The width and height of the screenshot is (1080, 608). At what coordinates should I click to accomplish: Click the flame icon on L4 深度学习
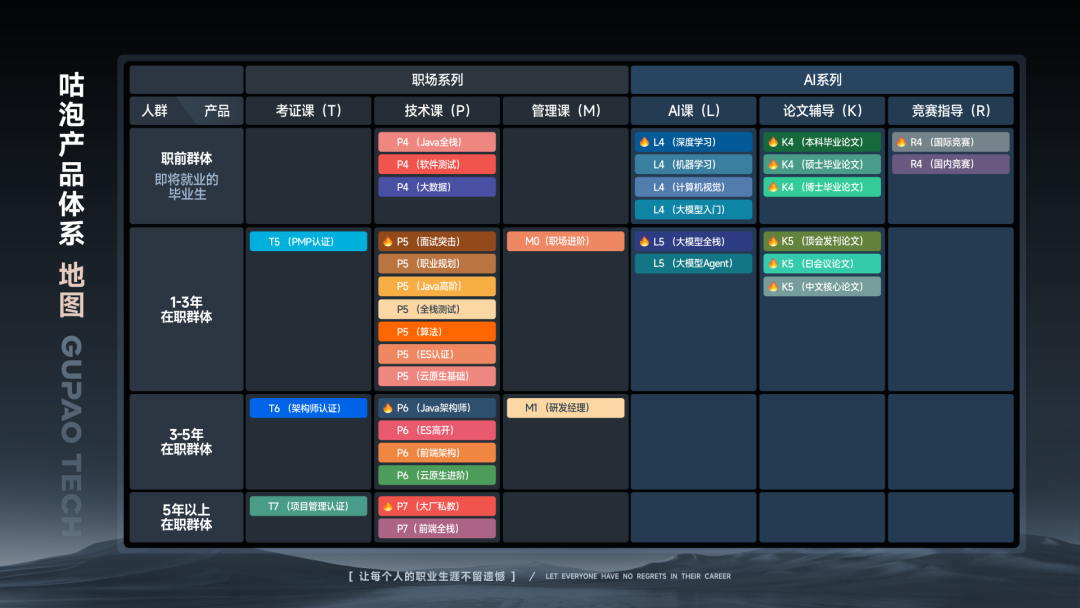[x=644, y=142]
